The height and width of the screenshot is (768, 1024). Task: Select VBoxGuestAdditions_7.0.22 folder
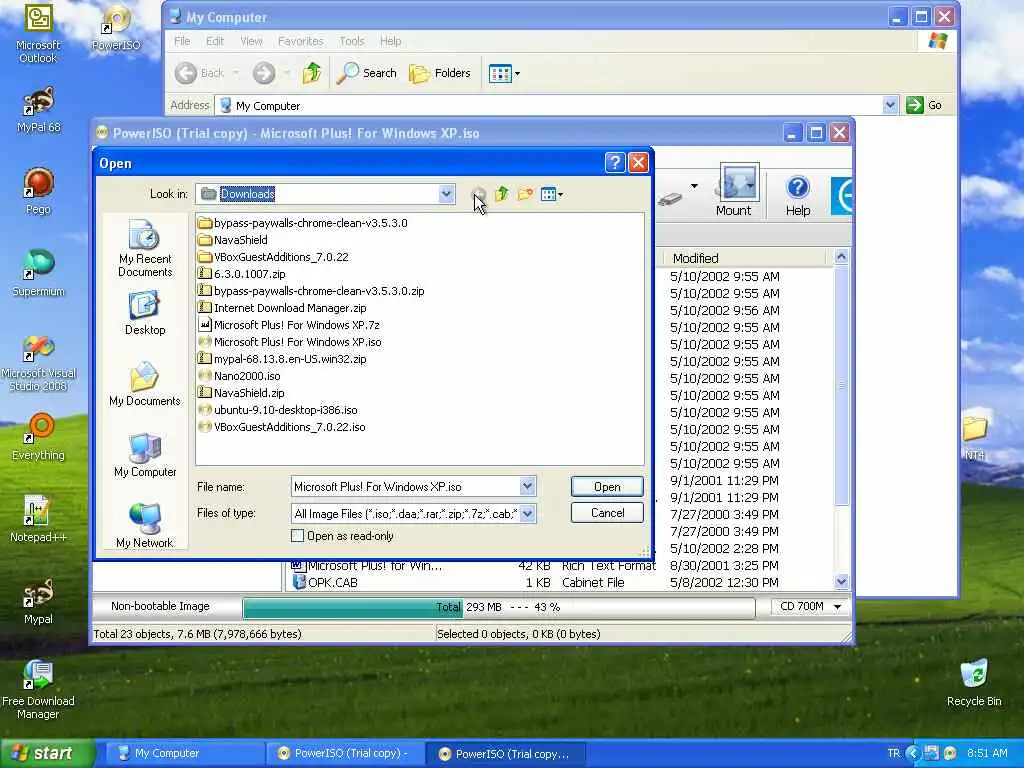point(274,257)
